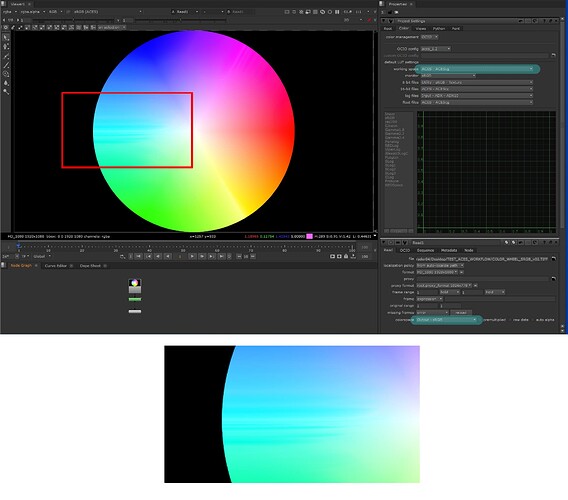Click the reload button

click(461, 312)
